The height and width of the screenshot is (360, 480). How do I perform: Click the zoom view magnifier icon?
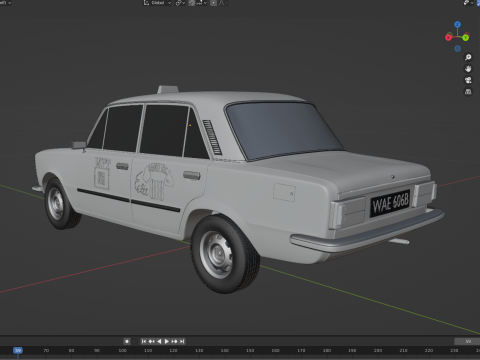[x=468, y=57]
